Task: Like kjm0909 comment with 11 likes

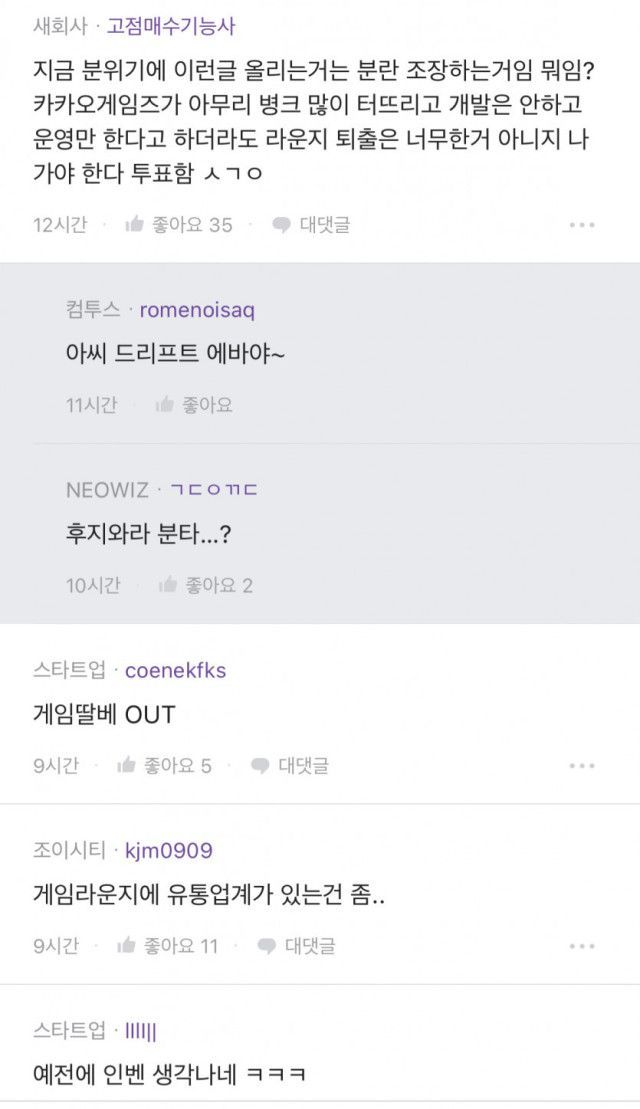Action: (x=127, y=945)
